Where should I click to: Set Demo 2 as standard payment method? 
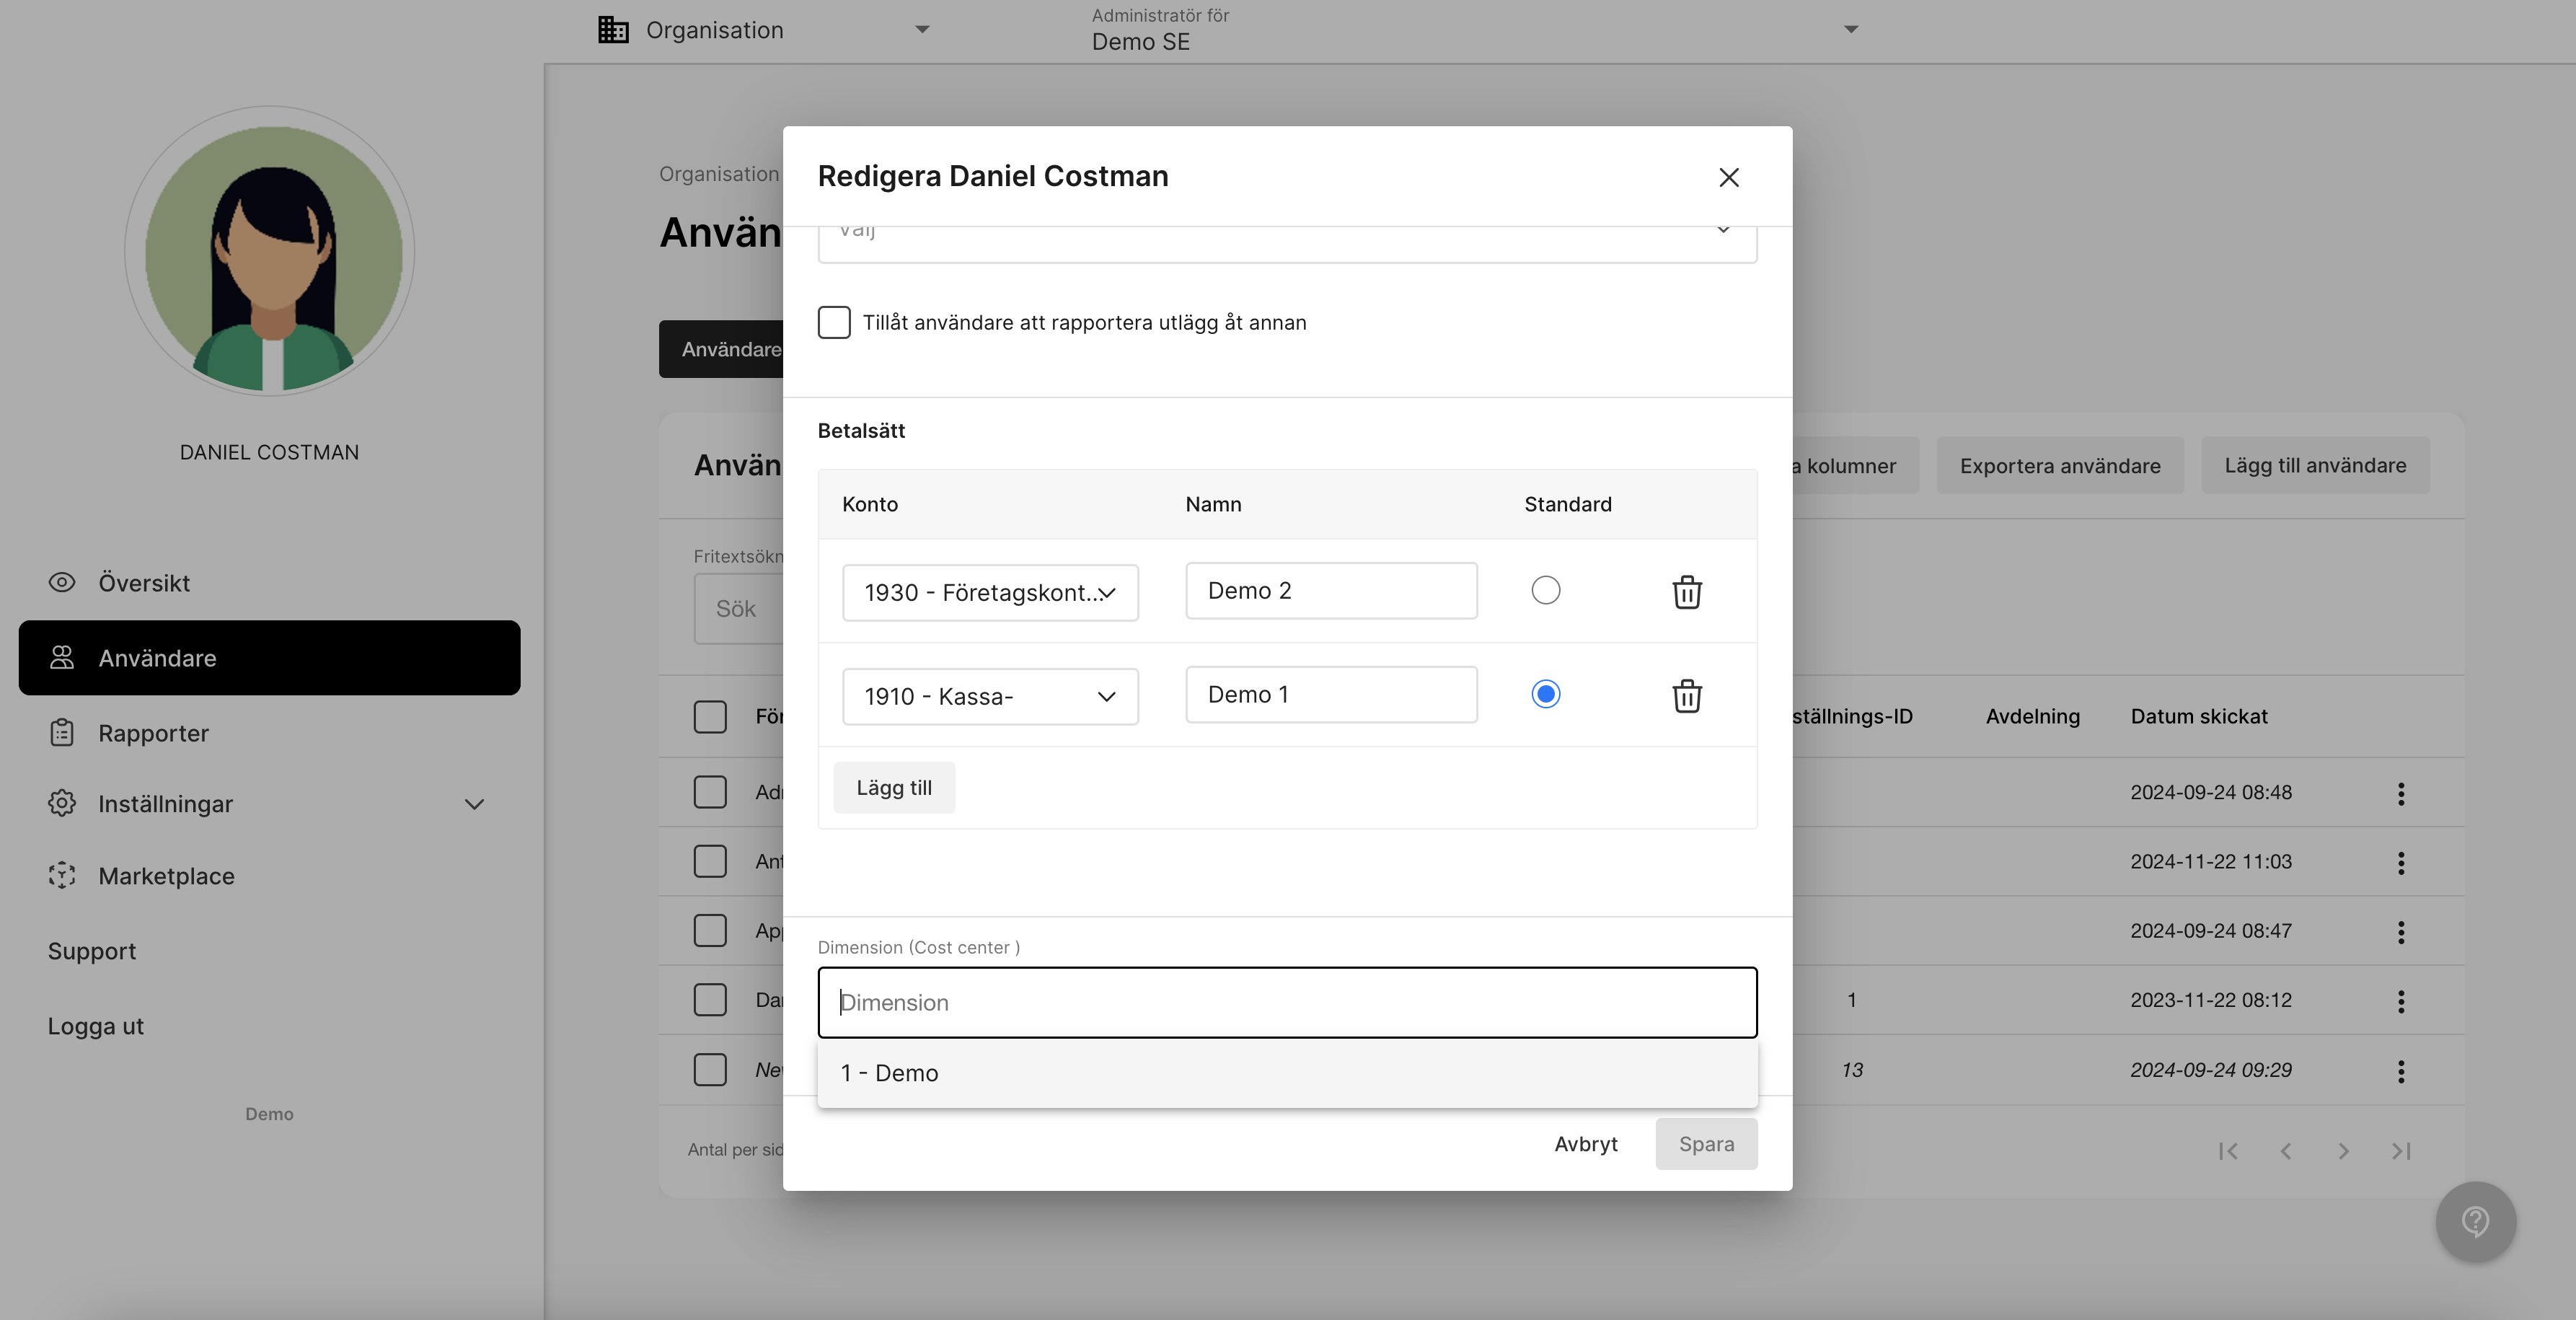[x=1545, y=590]
